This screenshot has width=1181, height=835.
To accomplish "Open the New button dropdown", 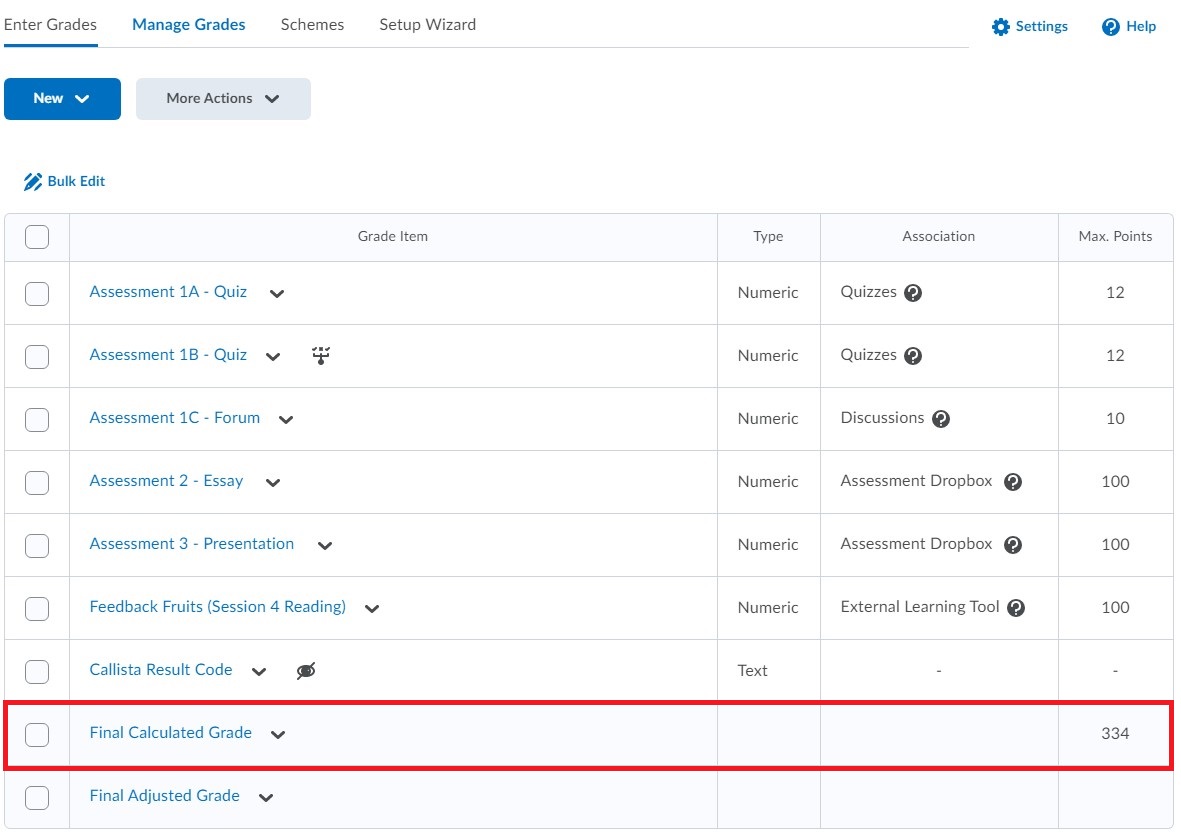I will click(x=62, y=98).
